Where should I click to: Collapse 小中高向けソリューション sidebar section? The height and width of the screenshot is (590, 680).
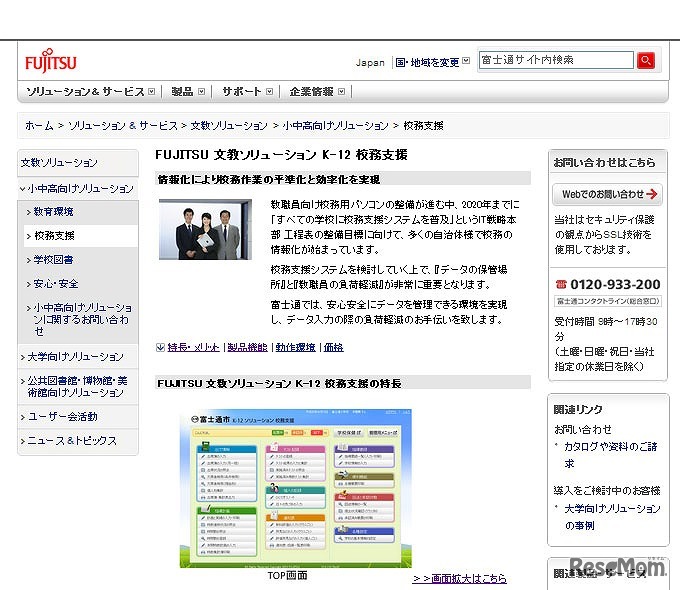[x=77, y=189]
